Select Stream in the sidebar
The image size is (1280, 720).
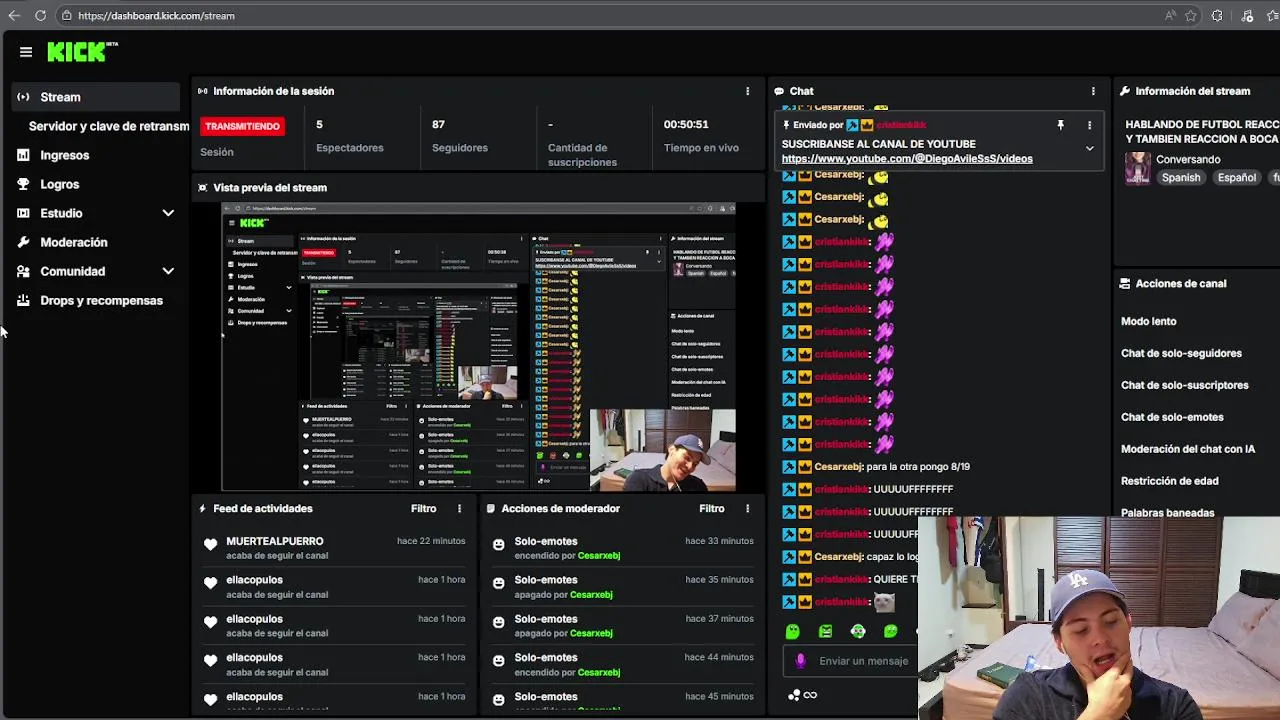[96, 97]
